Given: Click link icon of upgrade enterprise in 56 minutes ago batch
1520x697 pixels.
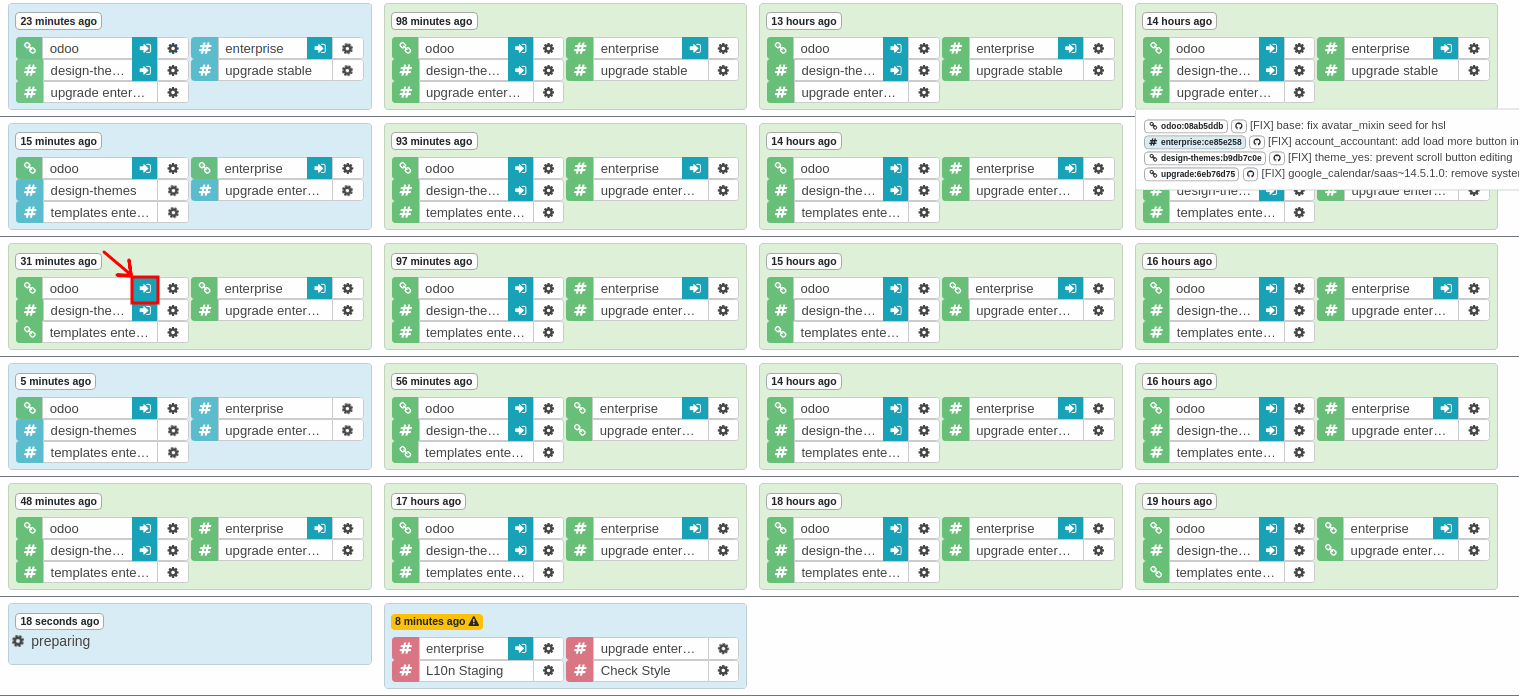Looking at the screenshot, I should click(x=579, y=431).
